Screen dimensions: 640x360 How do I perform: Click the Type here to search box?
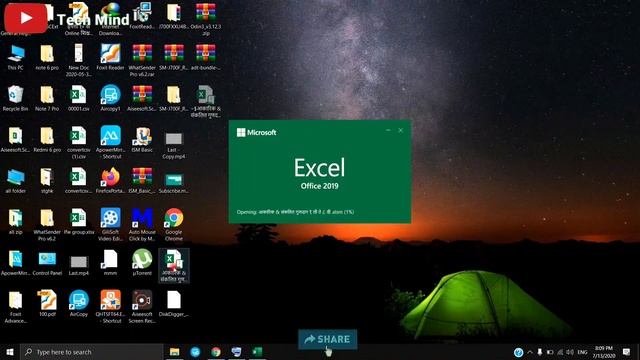click(92, 352)
